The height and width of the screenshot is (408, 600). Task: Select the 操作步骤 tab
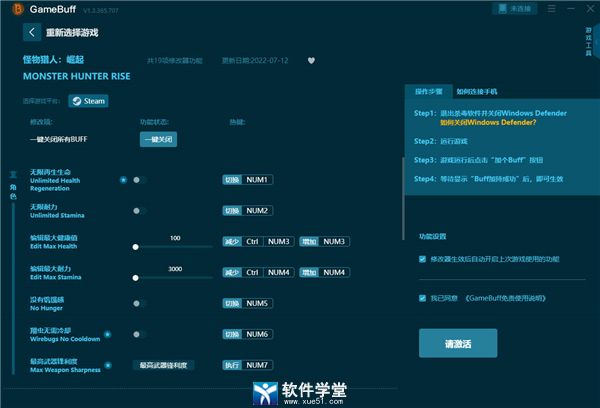(x=431, y=91)
